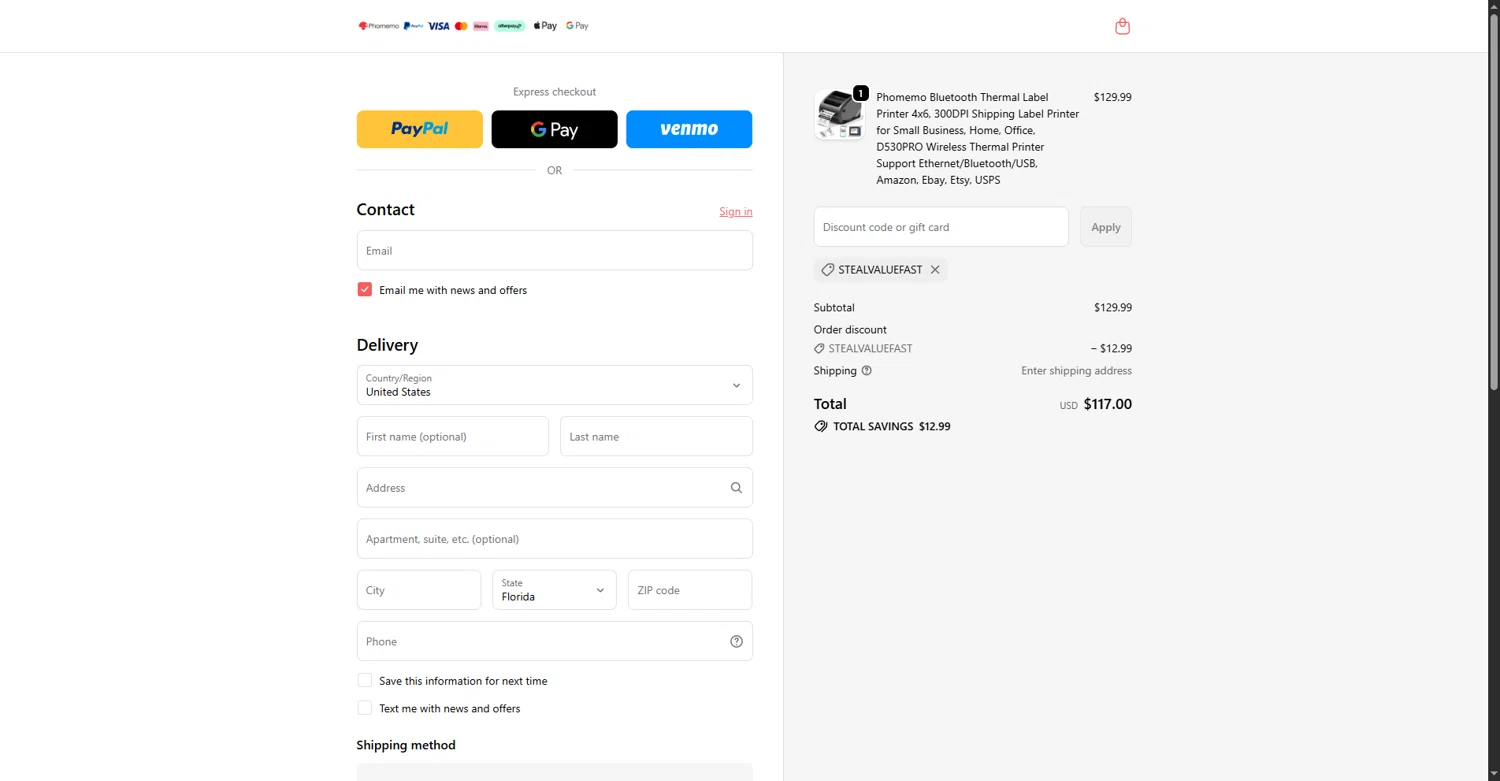Click the search magnifier in Address field
Viewport: 1500px width, 781px height.
click(736, 488)
